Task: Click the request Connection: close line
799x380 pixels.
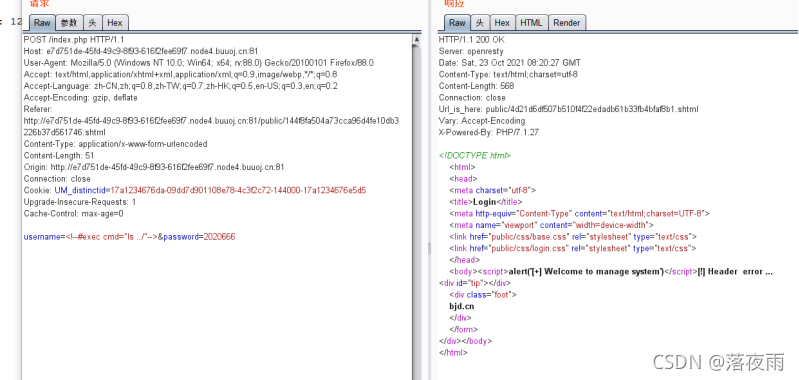Action: click(x=57, y=179)
